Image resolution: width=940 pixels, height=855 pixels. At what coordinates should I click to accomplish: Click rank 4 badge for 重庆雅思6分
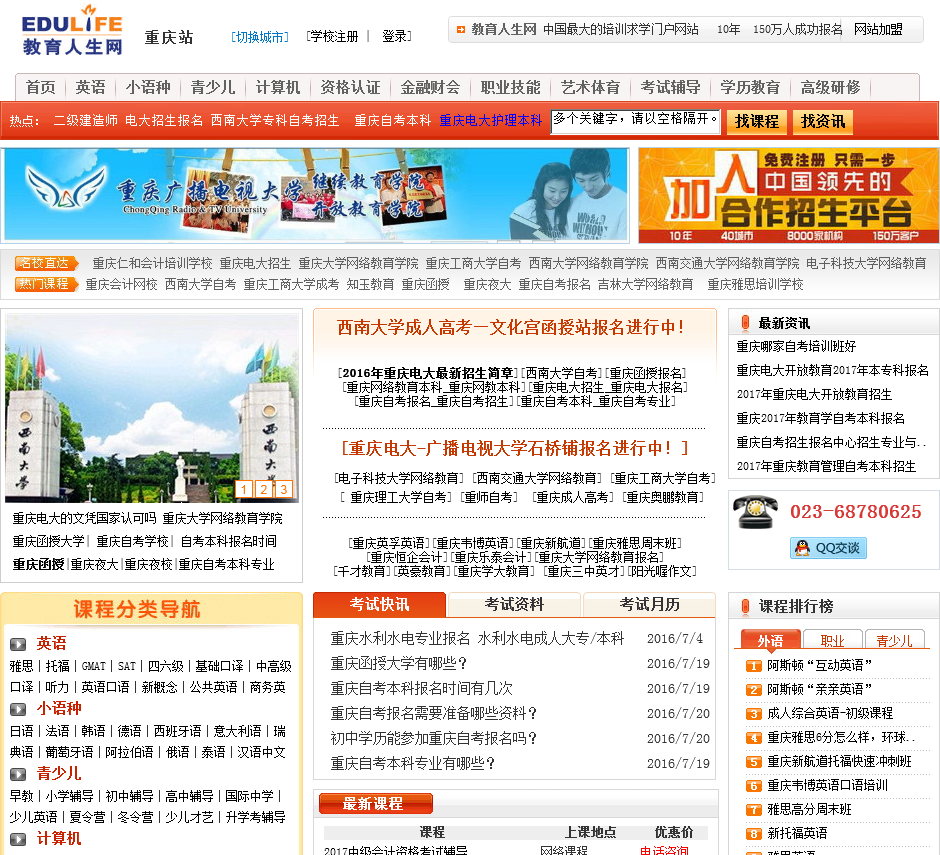[x=753, y=737]
